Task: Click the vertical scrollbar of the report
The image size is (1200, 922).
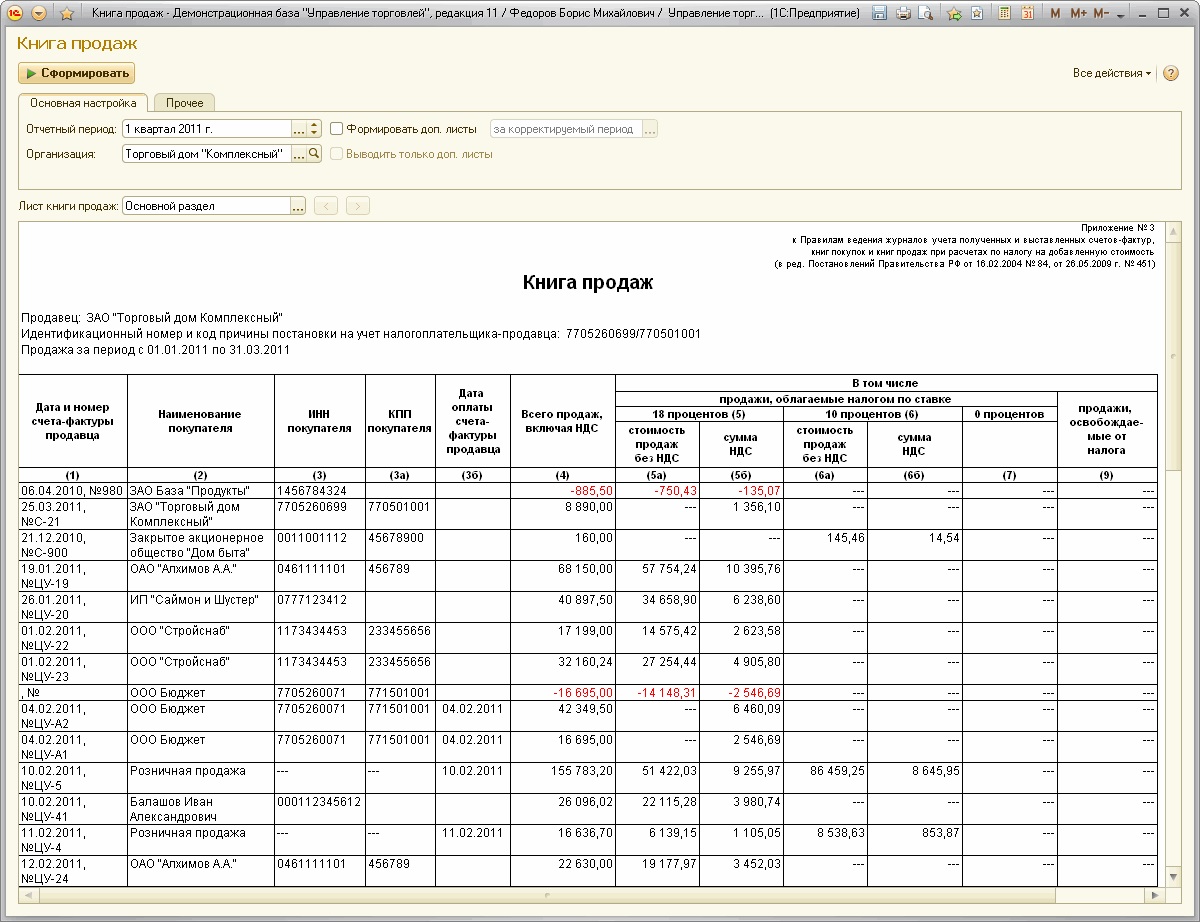Action: pyautogui.click(x=1175, y=553)
